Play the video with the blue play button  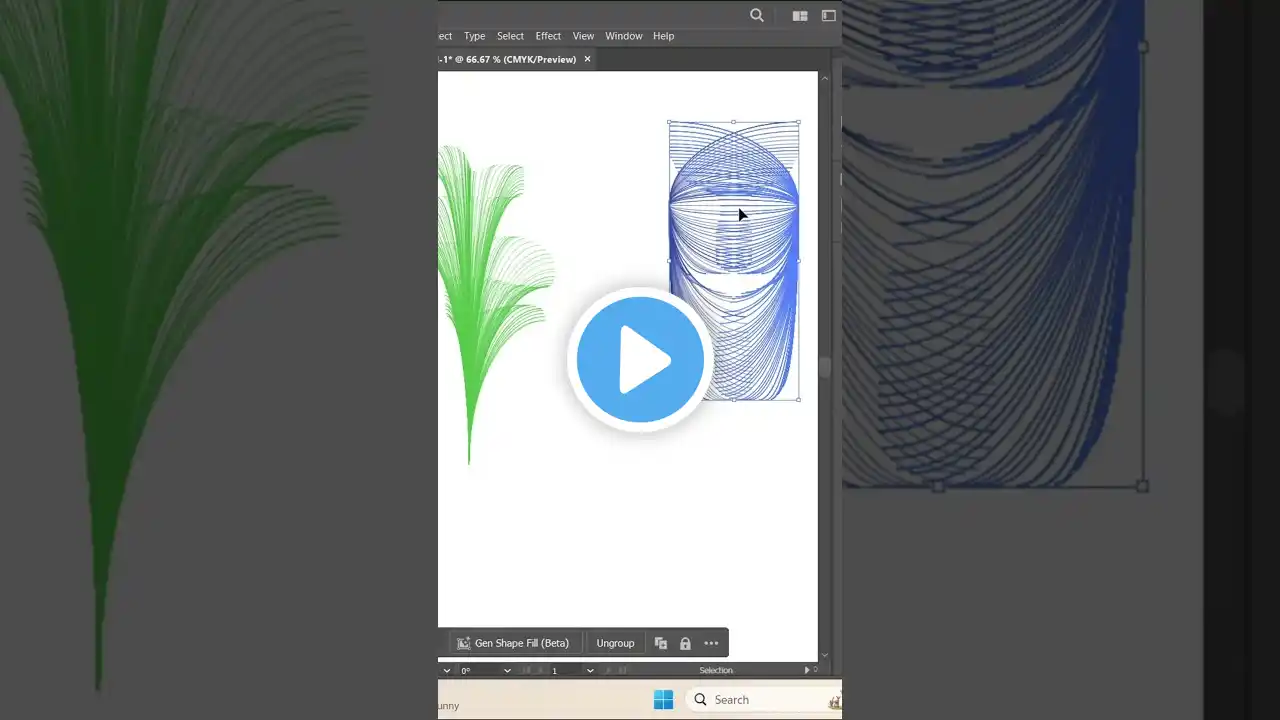click(x=640, y=360)
